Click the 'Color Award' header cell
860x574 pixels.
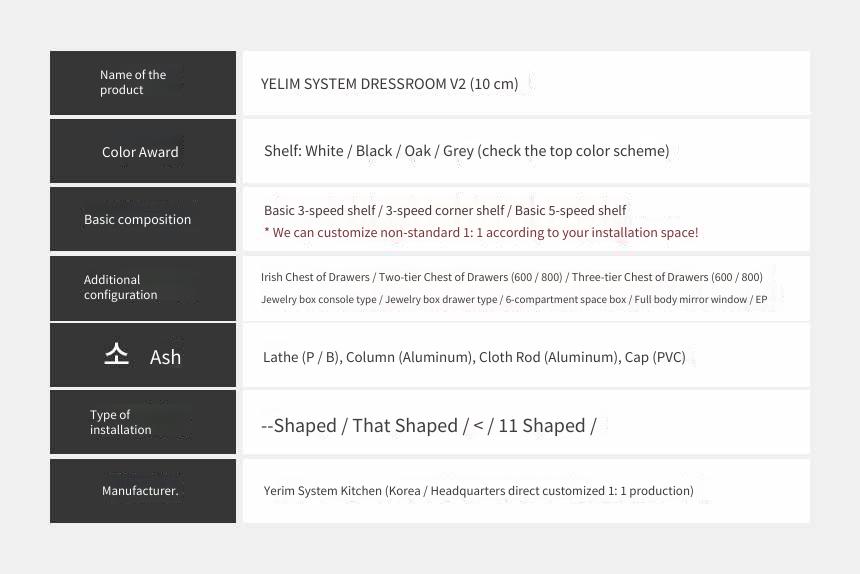coord(143,151)
